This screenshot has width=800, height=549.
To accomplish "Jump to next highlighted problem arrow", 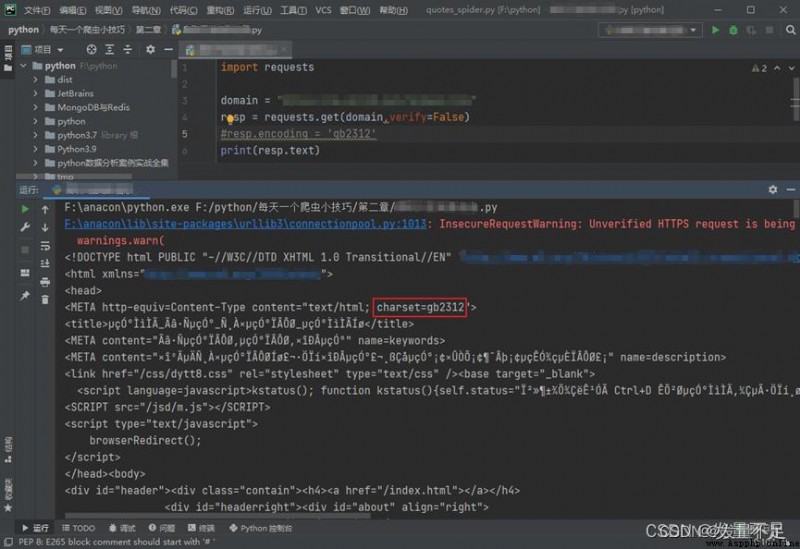I will coord(791,68).
